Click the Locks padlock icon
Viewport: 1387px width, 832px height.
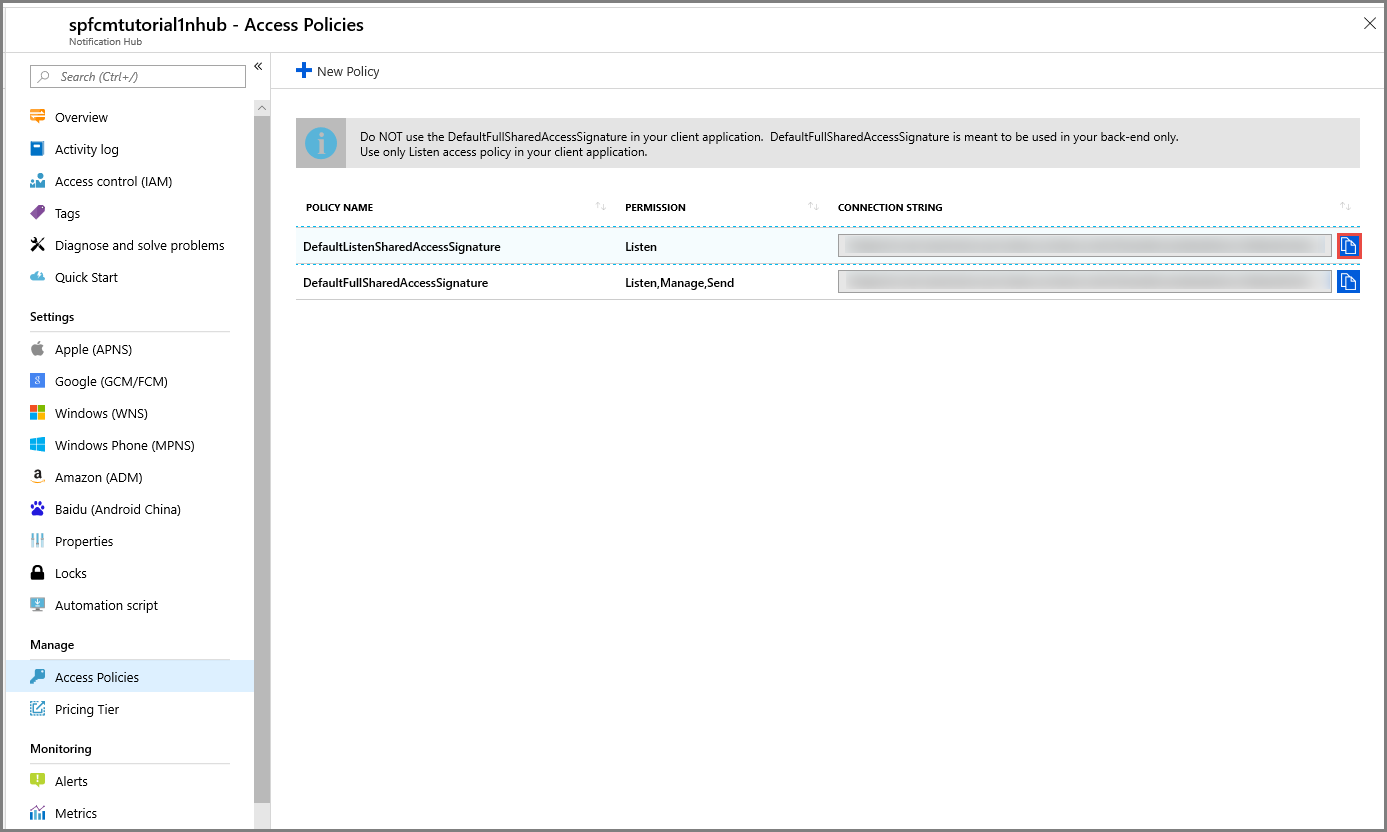[x=38, y=573]
